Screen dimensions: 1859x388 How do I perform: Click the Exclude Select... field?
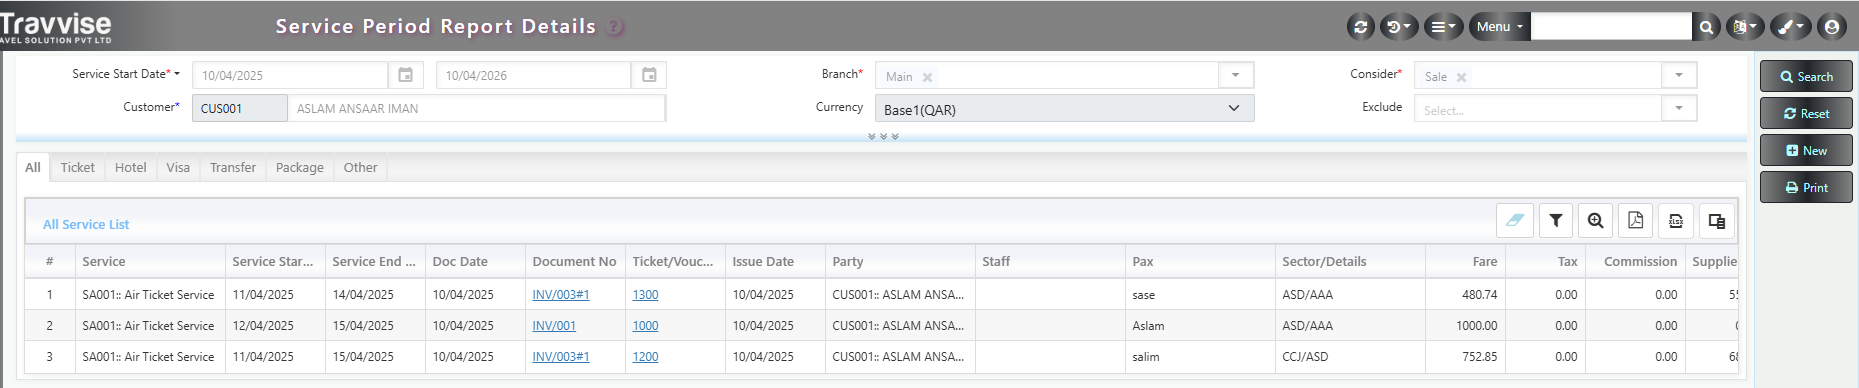[x=1538, y=108]
